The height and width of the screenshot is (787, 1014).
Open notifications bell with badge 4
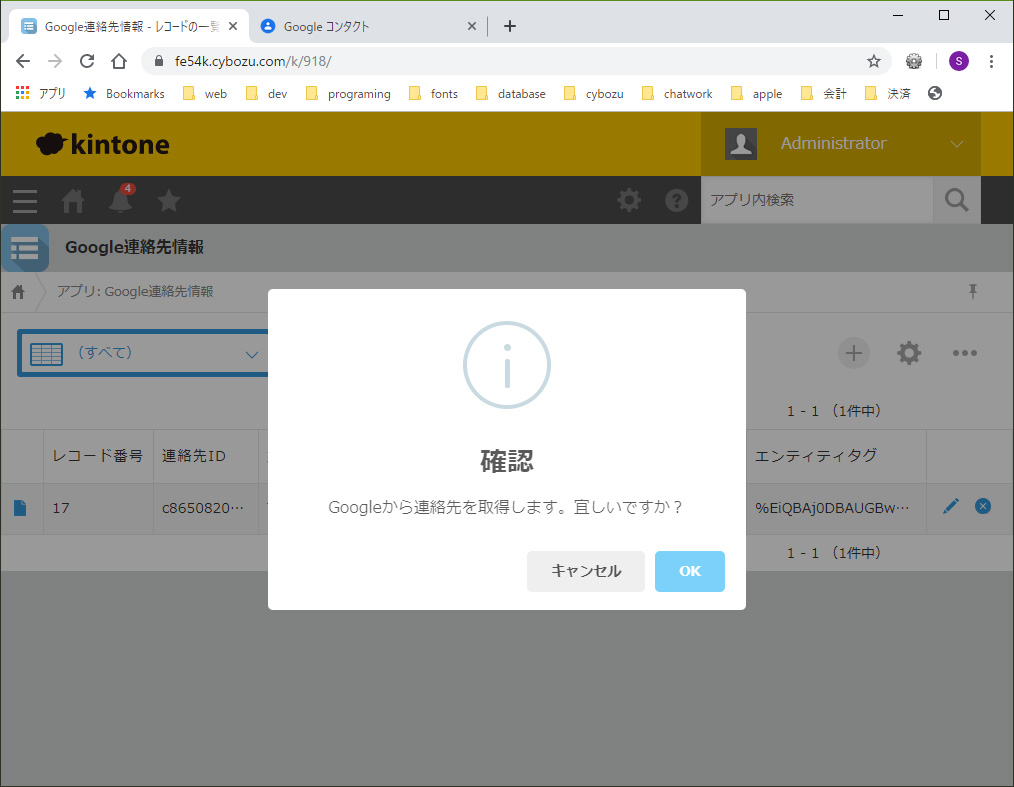click(121, 199)
